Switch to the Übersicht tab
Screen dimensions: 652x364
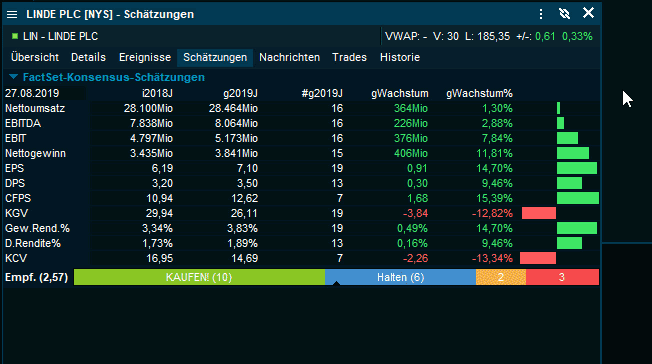35,57
